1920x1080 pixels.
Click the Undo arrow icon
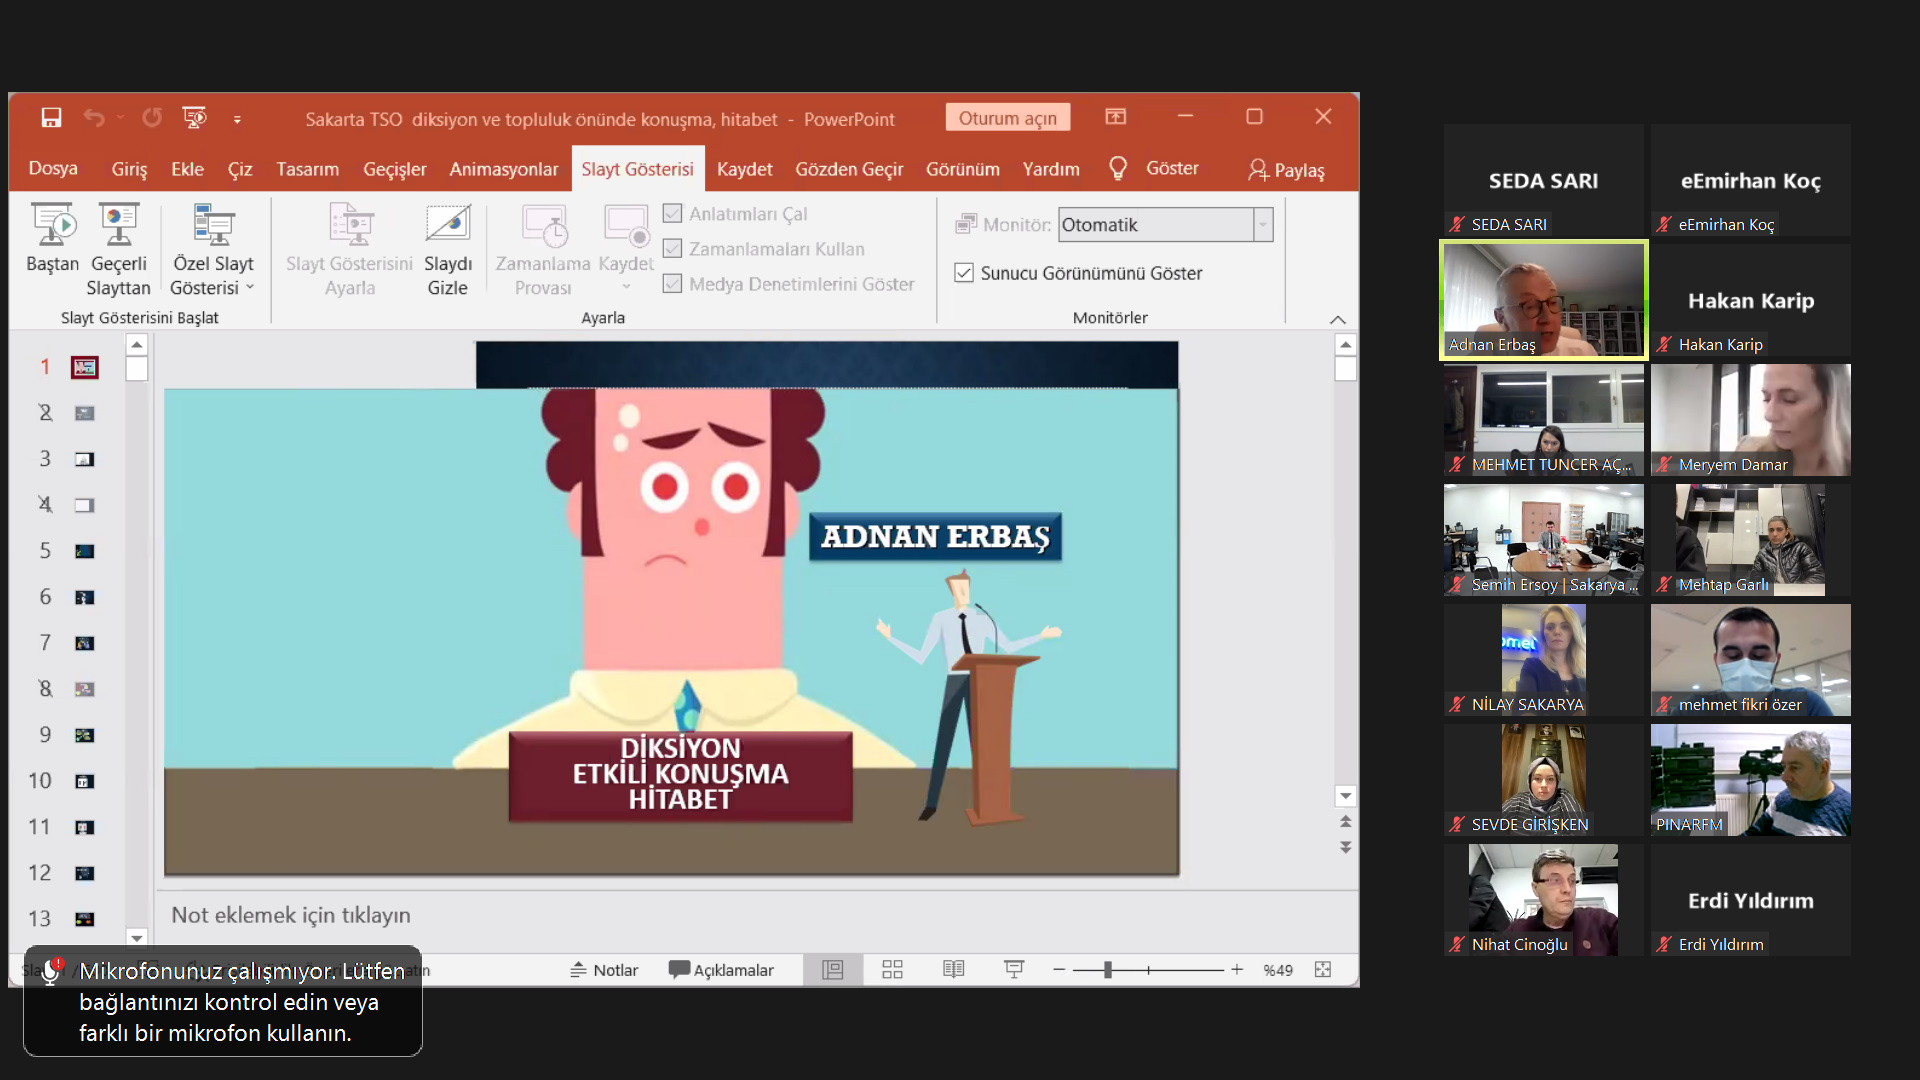click(94, 118)
